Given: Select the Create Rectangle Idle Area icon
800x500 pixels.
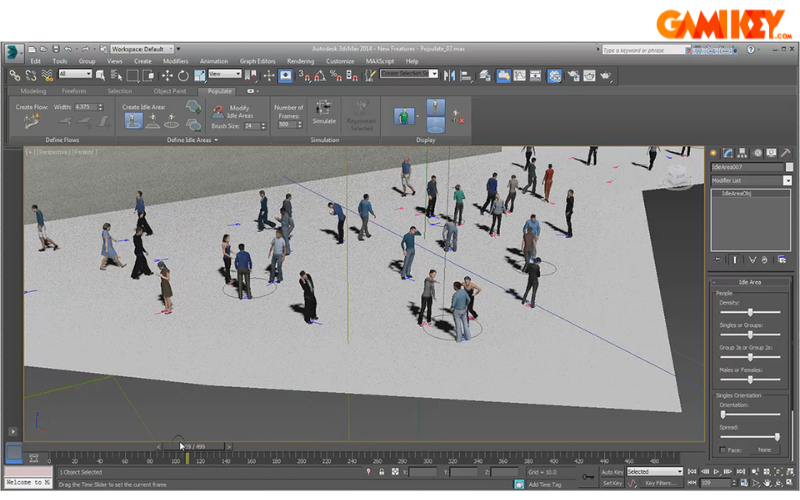Looking at the screenshot, I should point(153,121).
